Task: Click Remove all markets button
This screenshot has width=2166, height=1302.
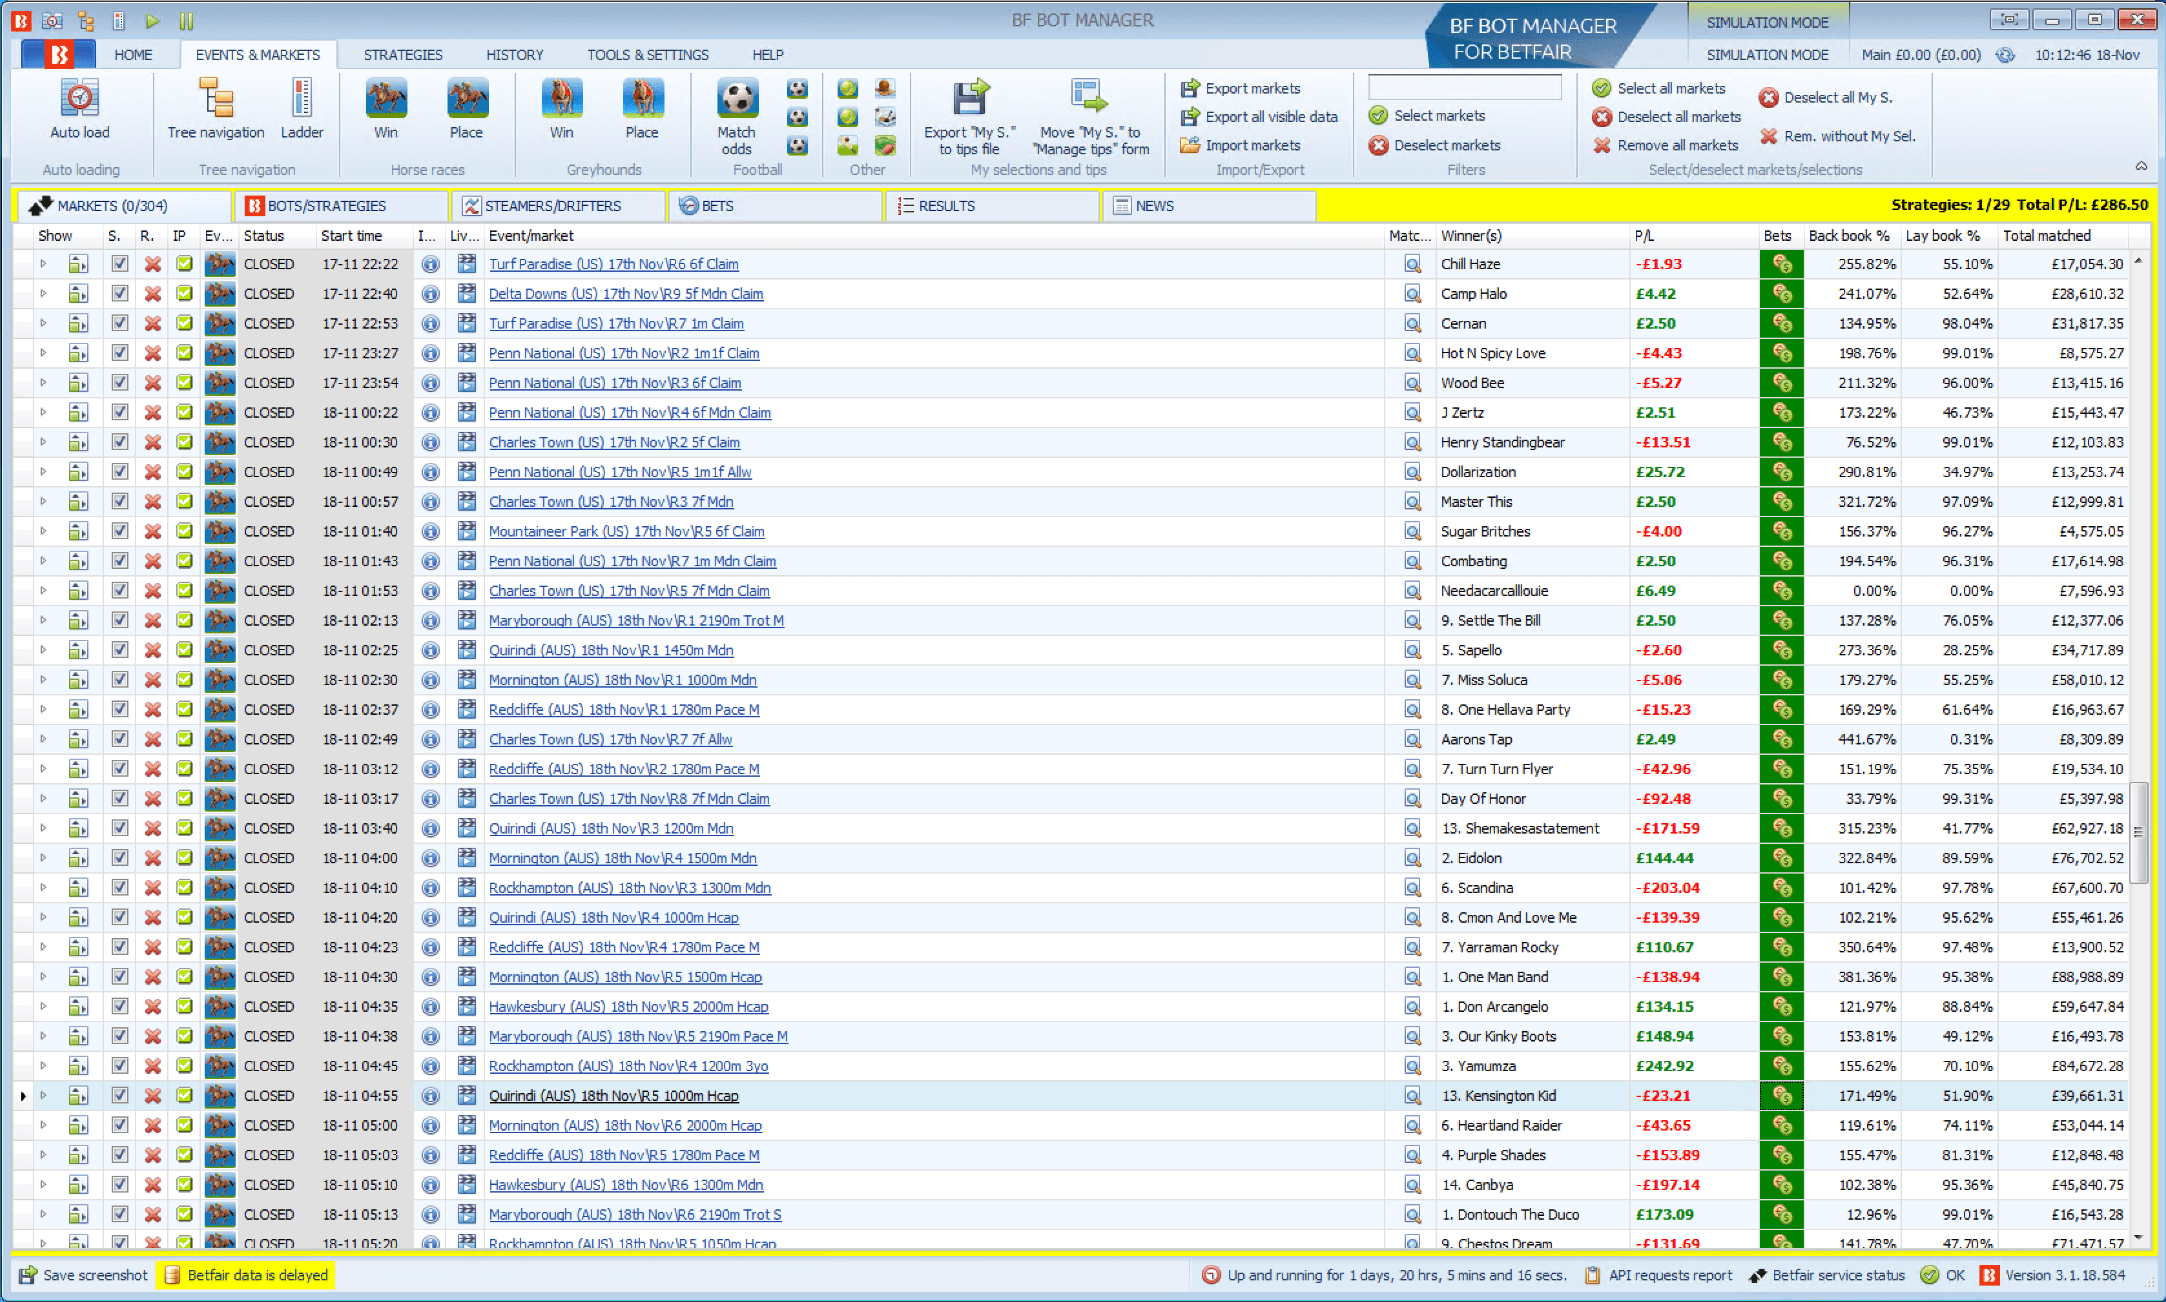Action: point(1665,146)
